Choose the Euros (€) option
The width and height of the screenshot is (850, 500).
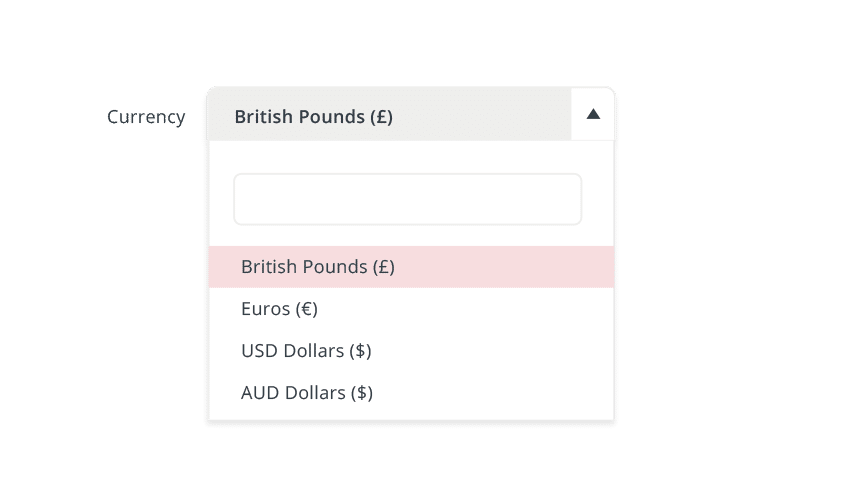pos(280,309)
